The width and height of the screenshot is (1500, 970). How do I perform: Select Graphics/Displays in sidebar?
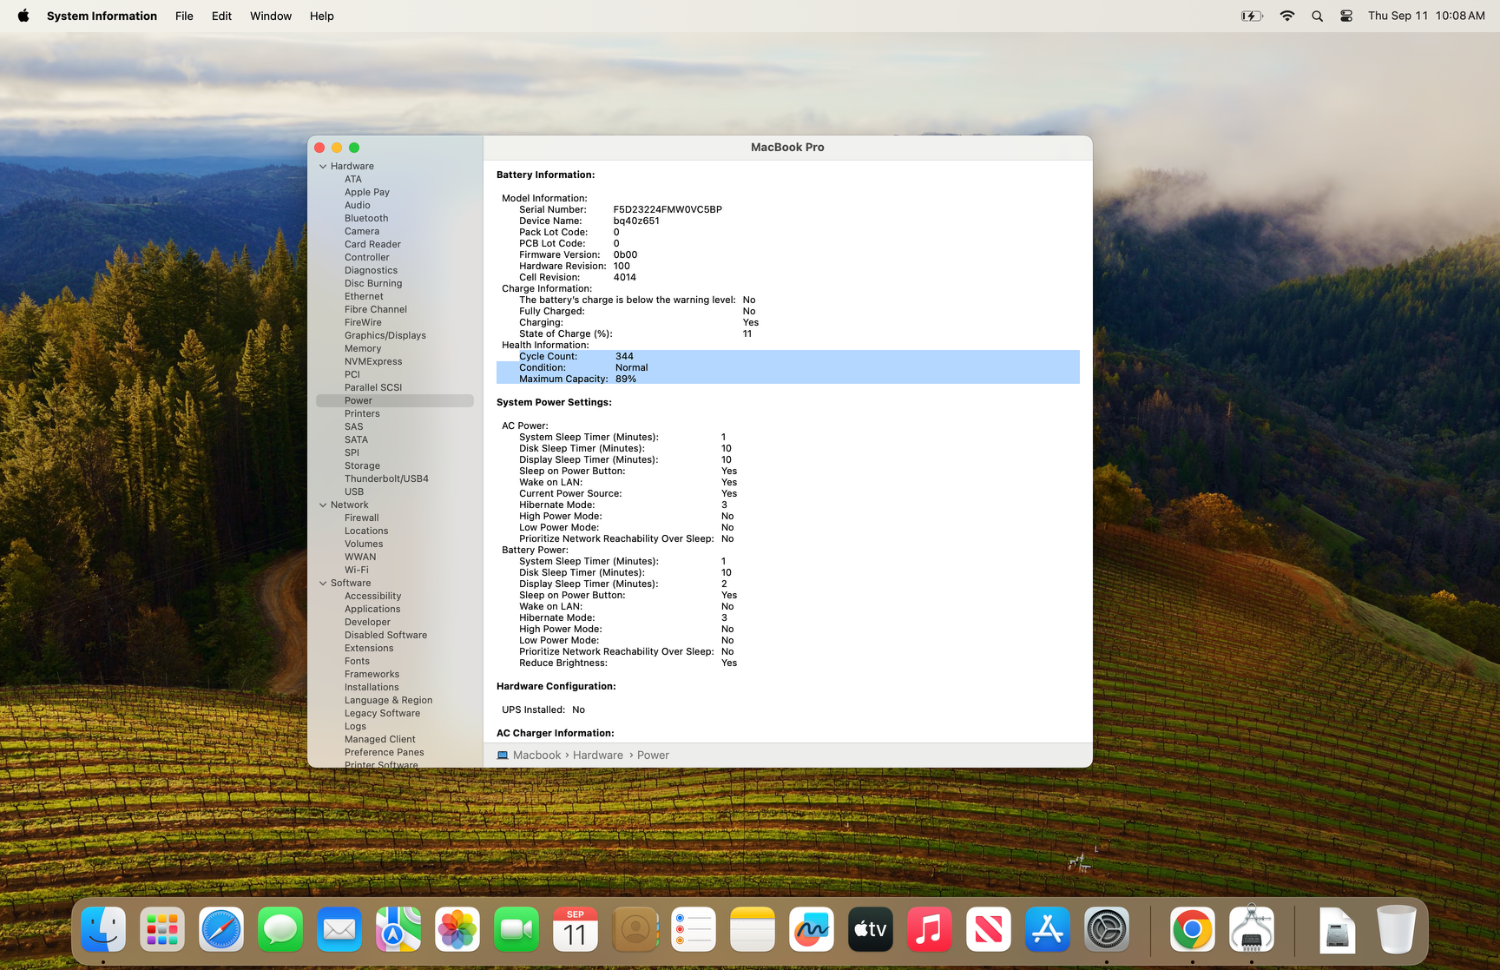pyautogui.click(x=385, y=335)
